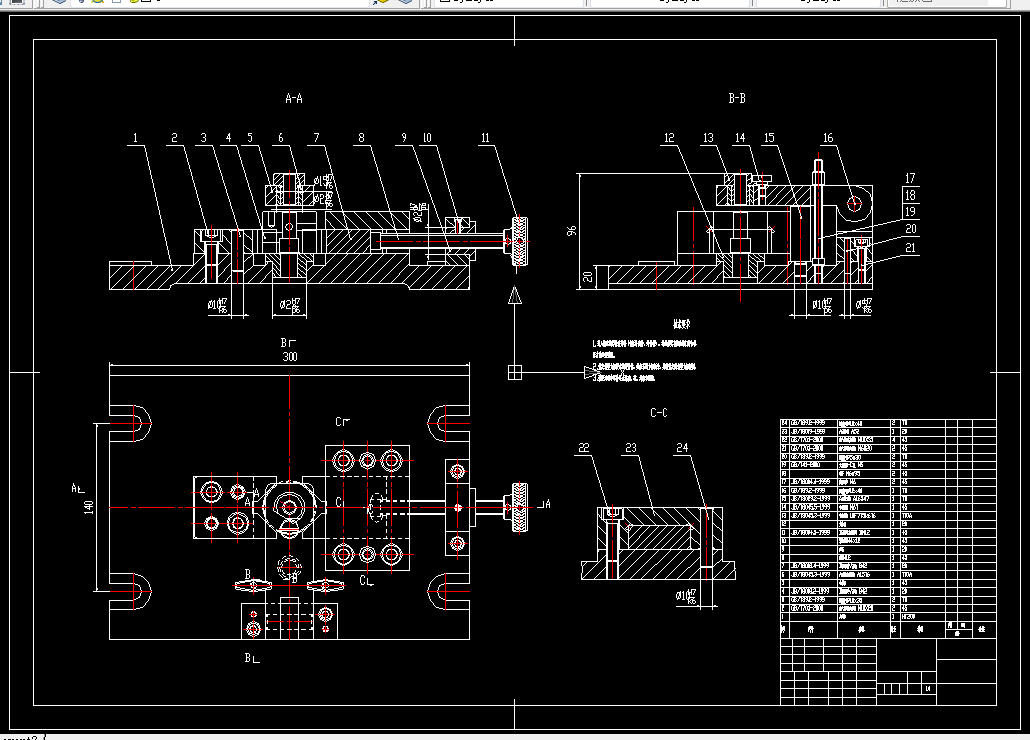Pick part balloon number 14
The width and height of the screenshot is (1030, 740).
pos(740,138)
